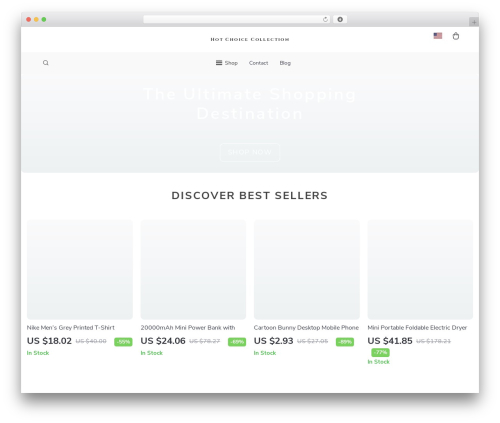Click the Shop hamburger menu icon
This screenshot has height=423, width=500.
coord(219,63)
